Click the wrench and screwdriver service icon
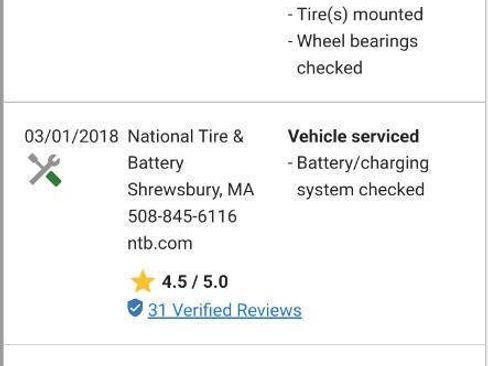 click(x=45, y=169)
